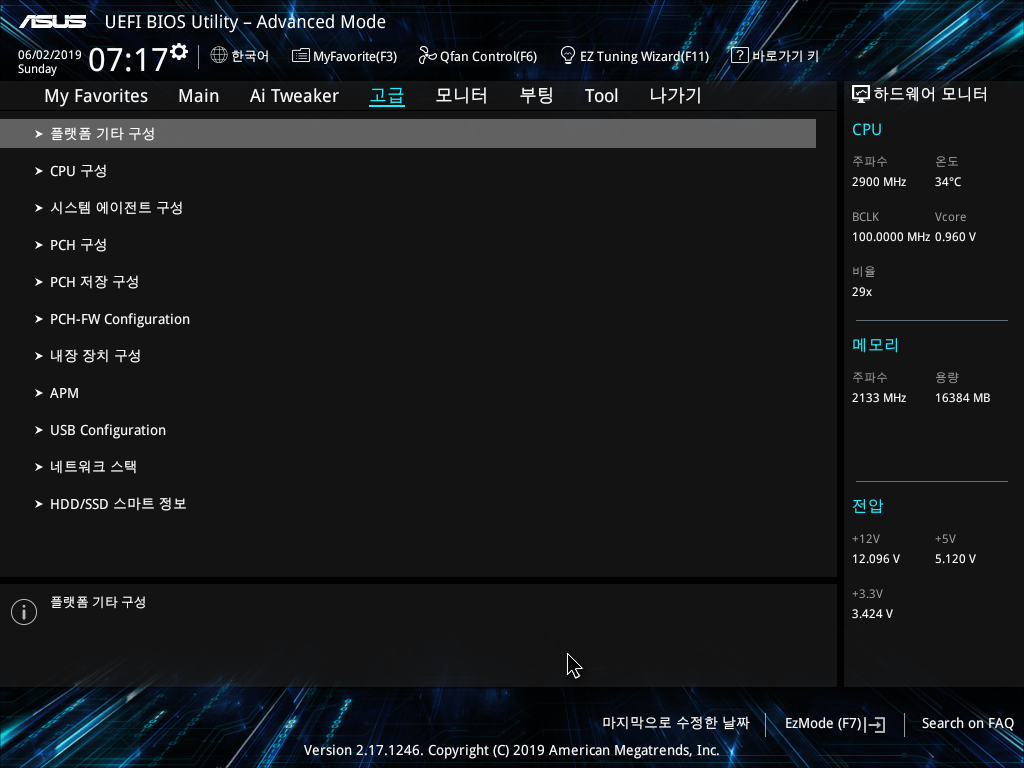Select the 시스템 에이전트 구성 label
The width and height of the screenshot is (1024, 768).
point(116,208)
